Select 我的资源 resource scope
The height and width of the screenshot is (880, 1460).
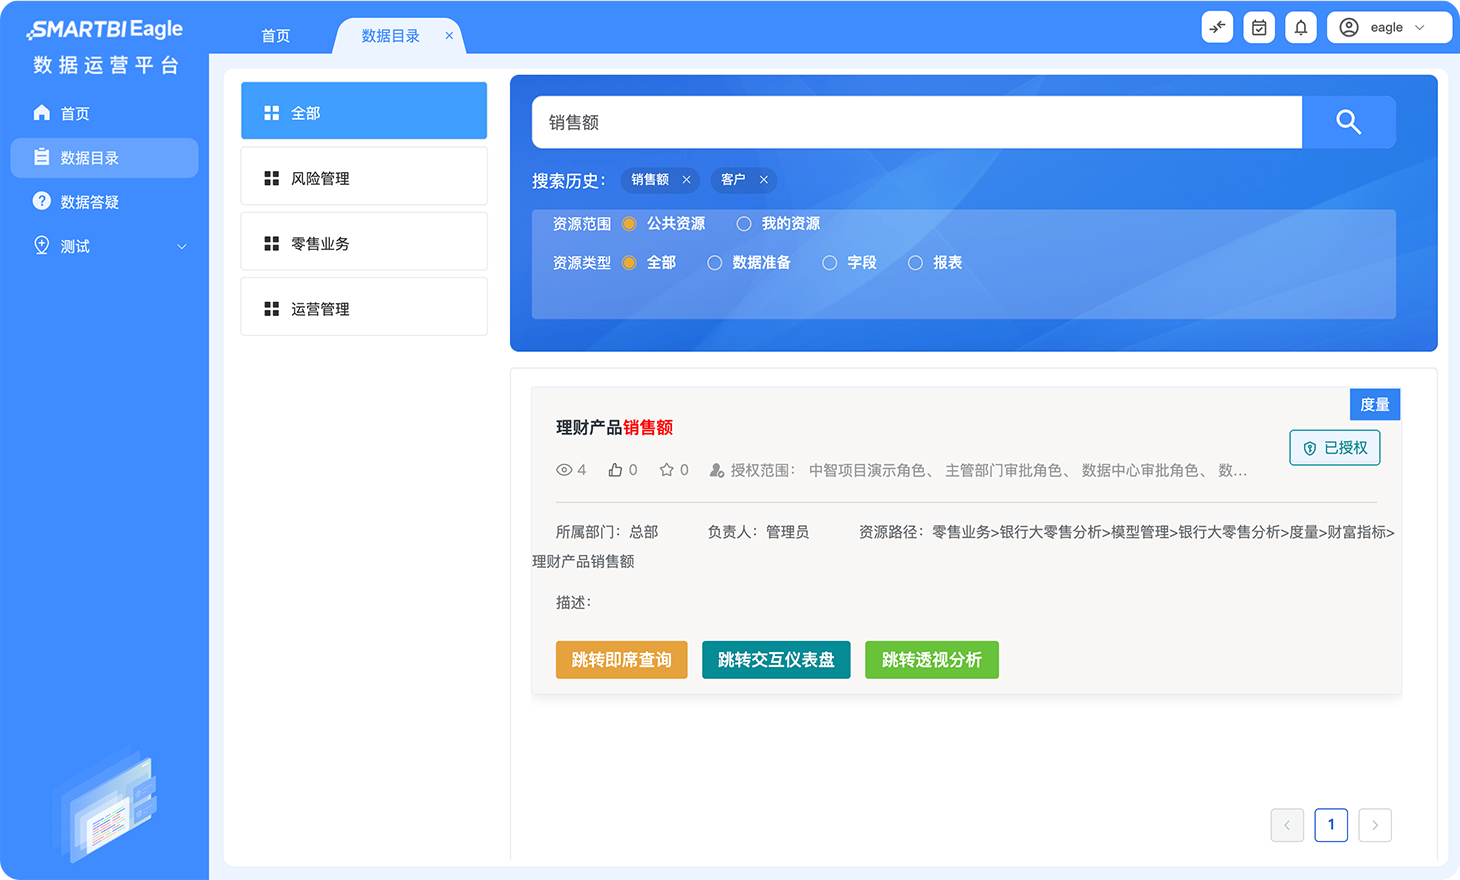pos(744,224)
